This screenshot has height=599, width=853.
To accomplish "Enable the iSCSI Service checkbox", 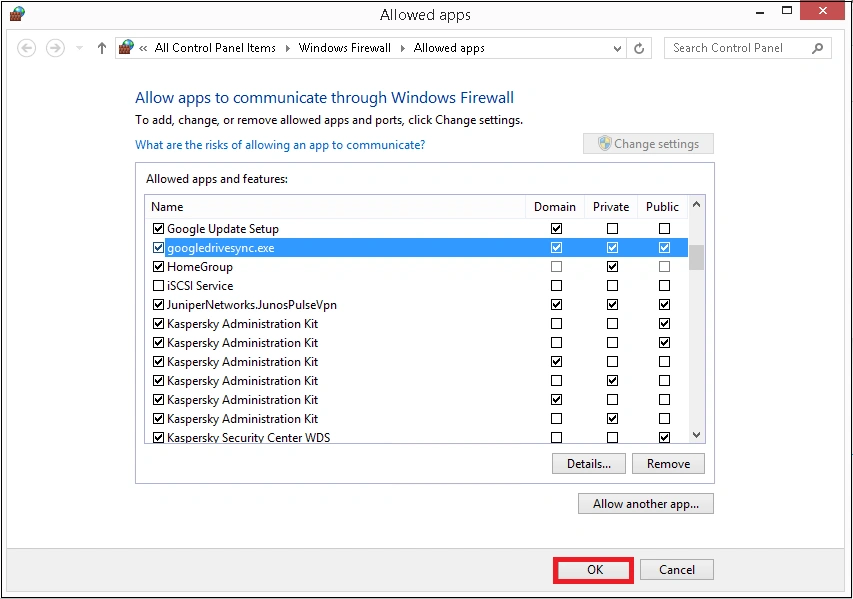I will tap(157, 285).
